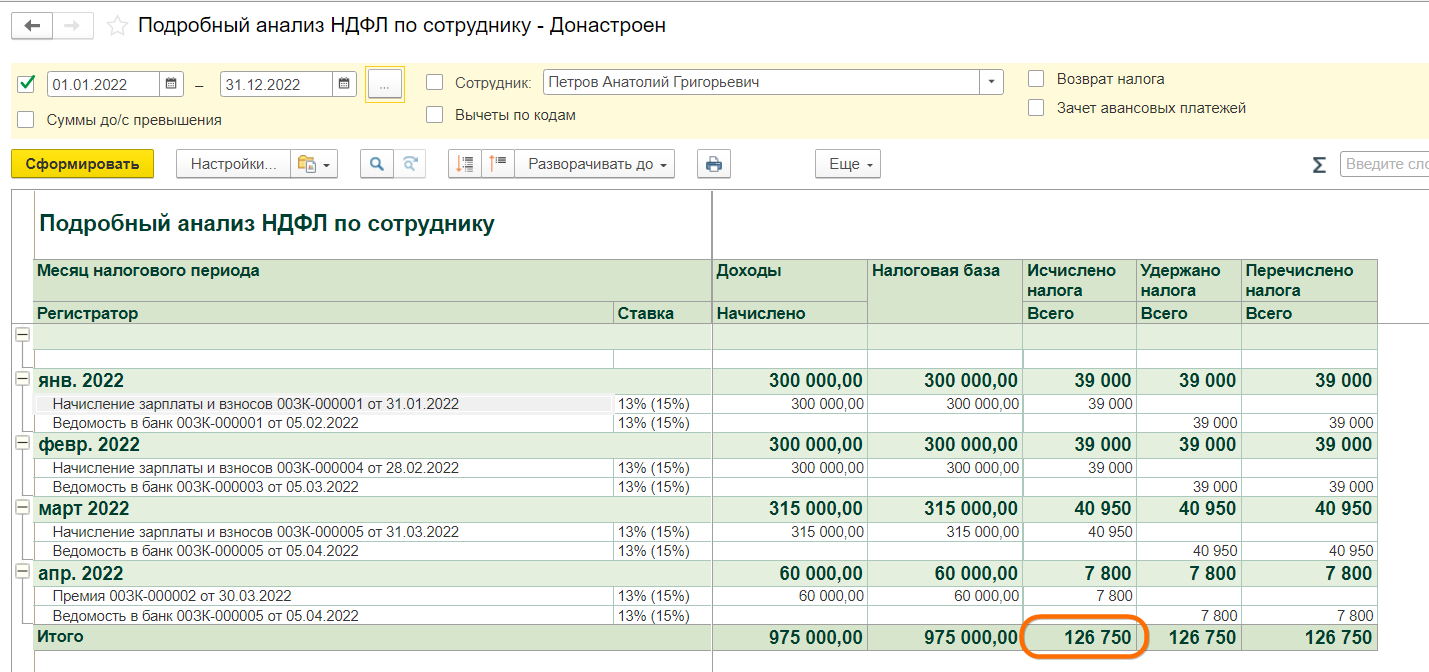
Task: Open the Разворачивать до dropdown
Action: pyautogui.click(x=595, y=164)
